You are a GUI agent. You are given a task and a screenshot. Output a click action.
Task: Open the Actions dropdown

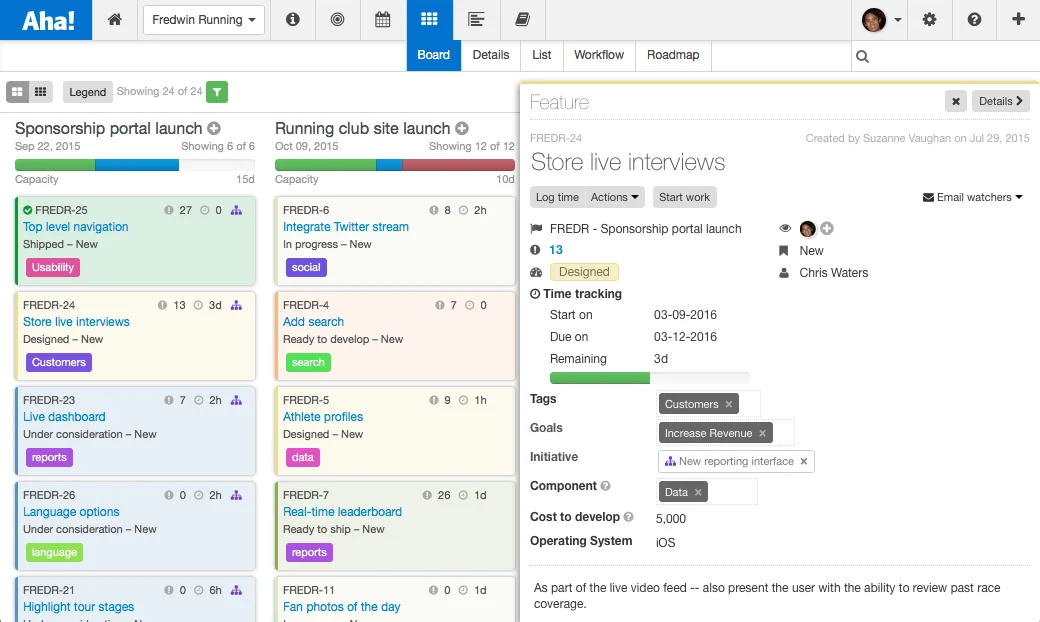(614, 197)
